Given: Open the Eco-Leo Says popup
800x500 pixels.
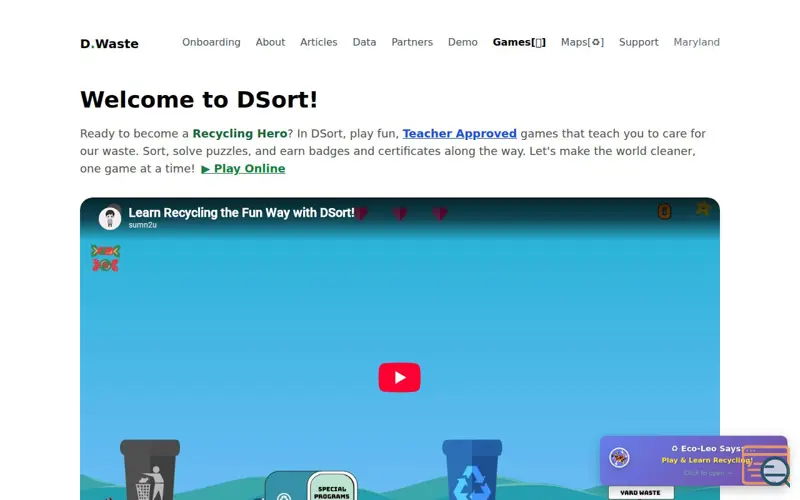Looking at the screenshot, I should coord(693,460).
